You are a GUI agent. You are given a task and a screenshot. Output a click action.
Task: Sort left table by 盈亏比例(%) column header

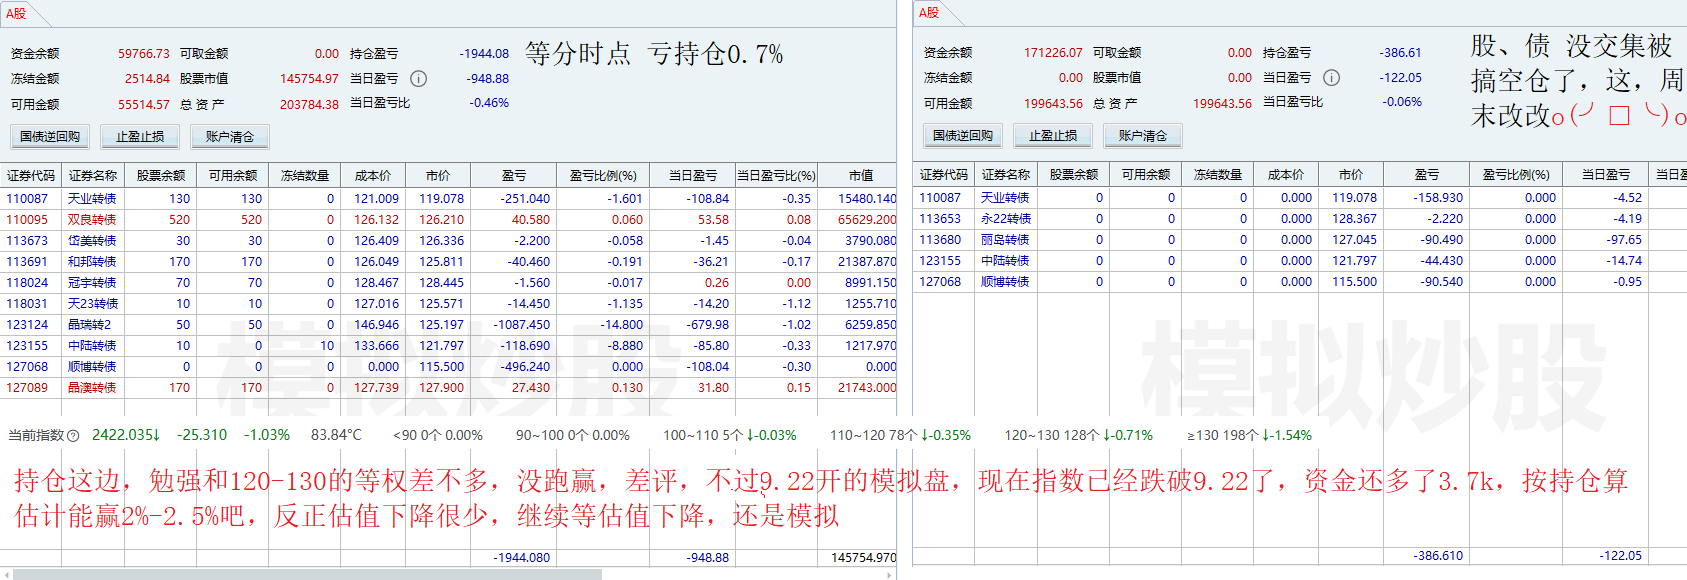(x=603, y=175)
